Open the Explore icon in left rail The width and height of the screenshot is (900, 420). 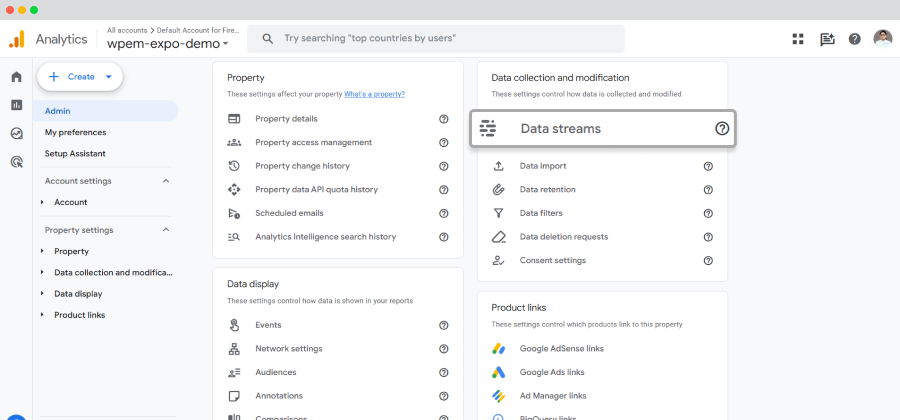tap(17, 134)
